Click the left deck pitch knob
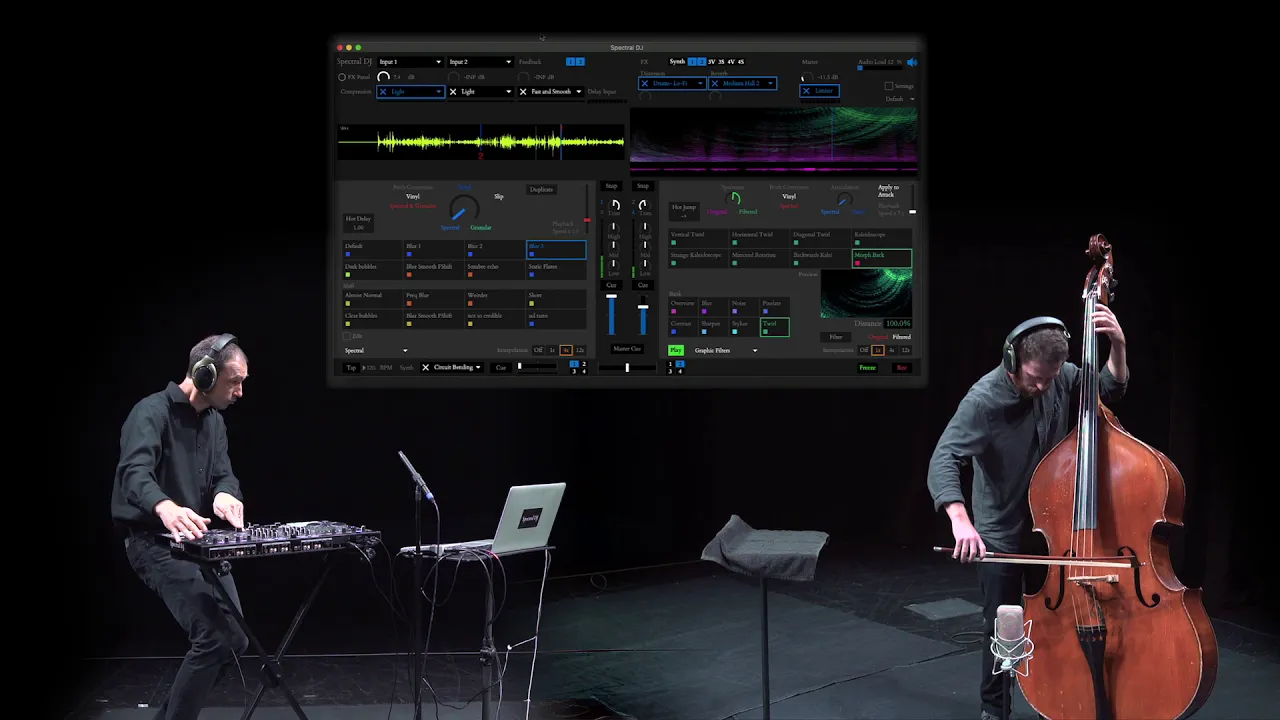Image resolution: width=1280 pixels, height=720 pixels. click(464, 208)
